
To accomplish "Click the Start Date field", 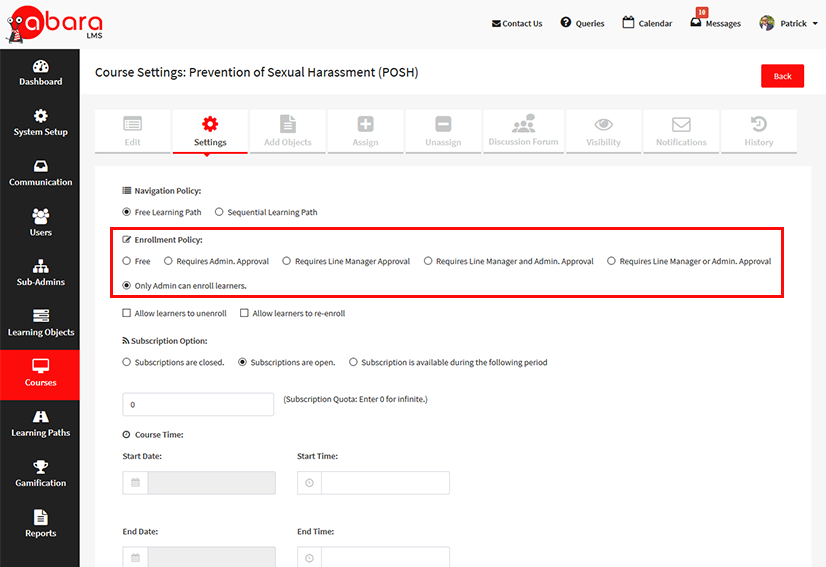I will [212, 483].
